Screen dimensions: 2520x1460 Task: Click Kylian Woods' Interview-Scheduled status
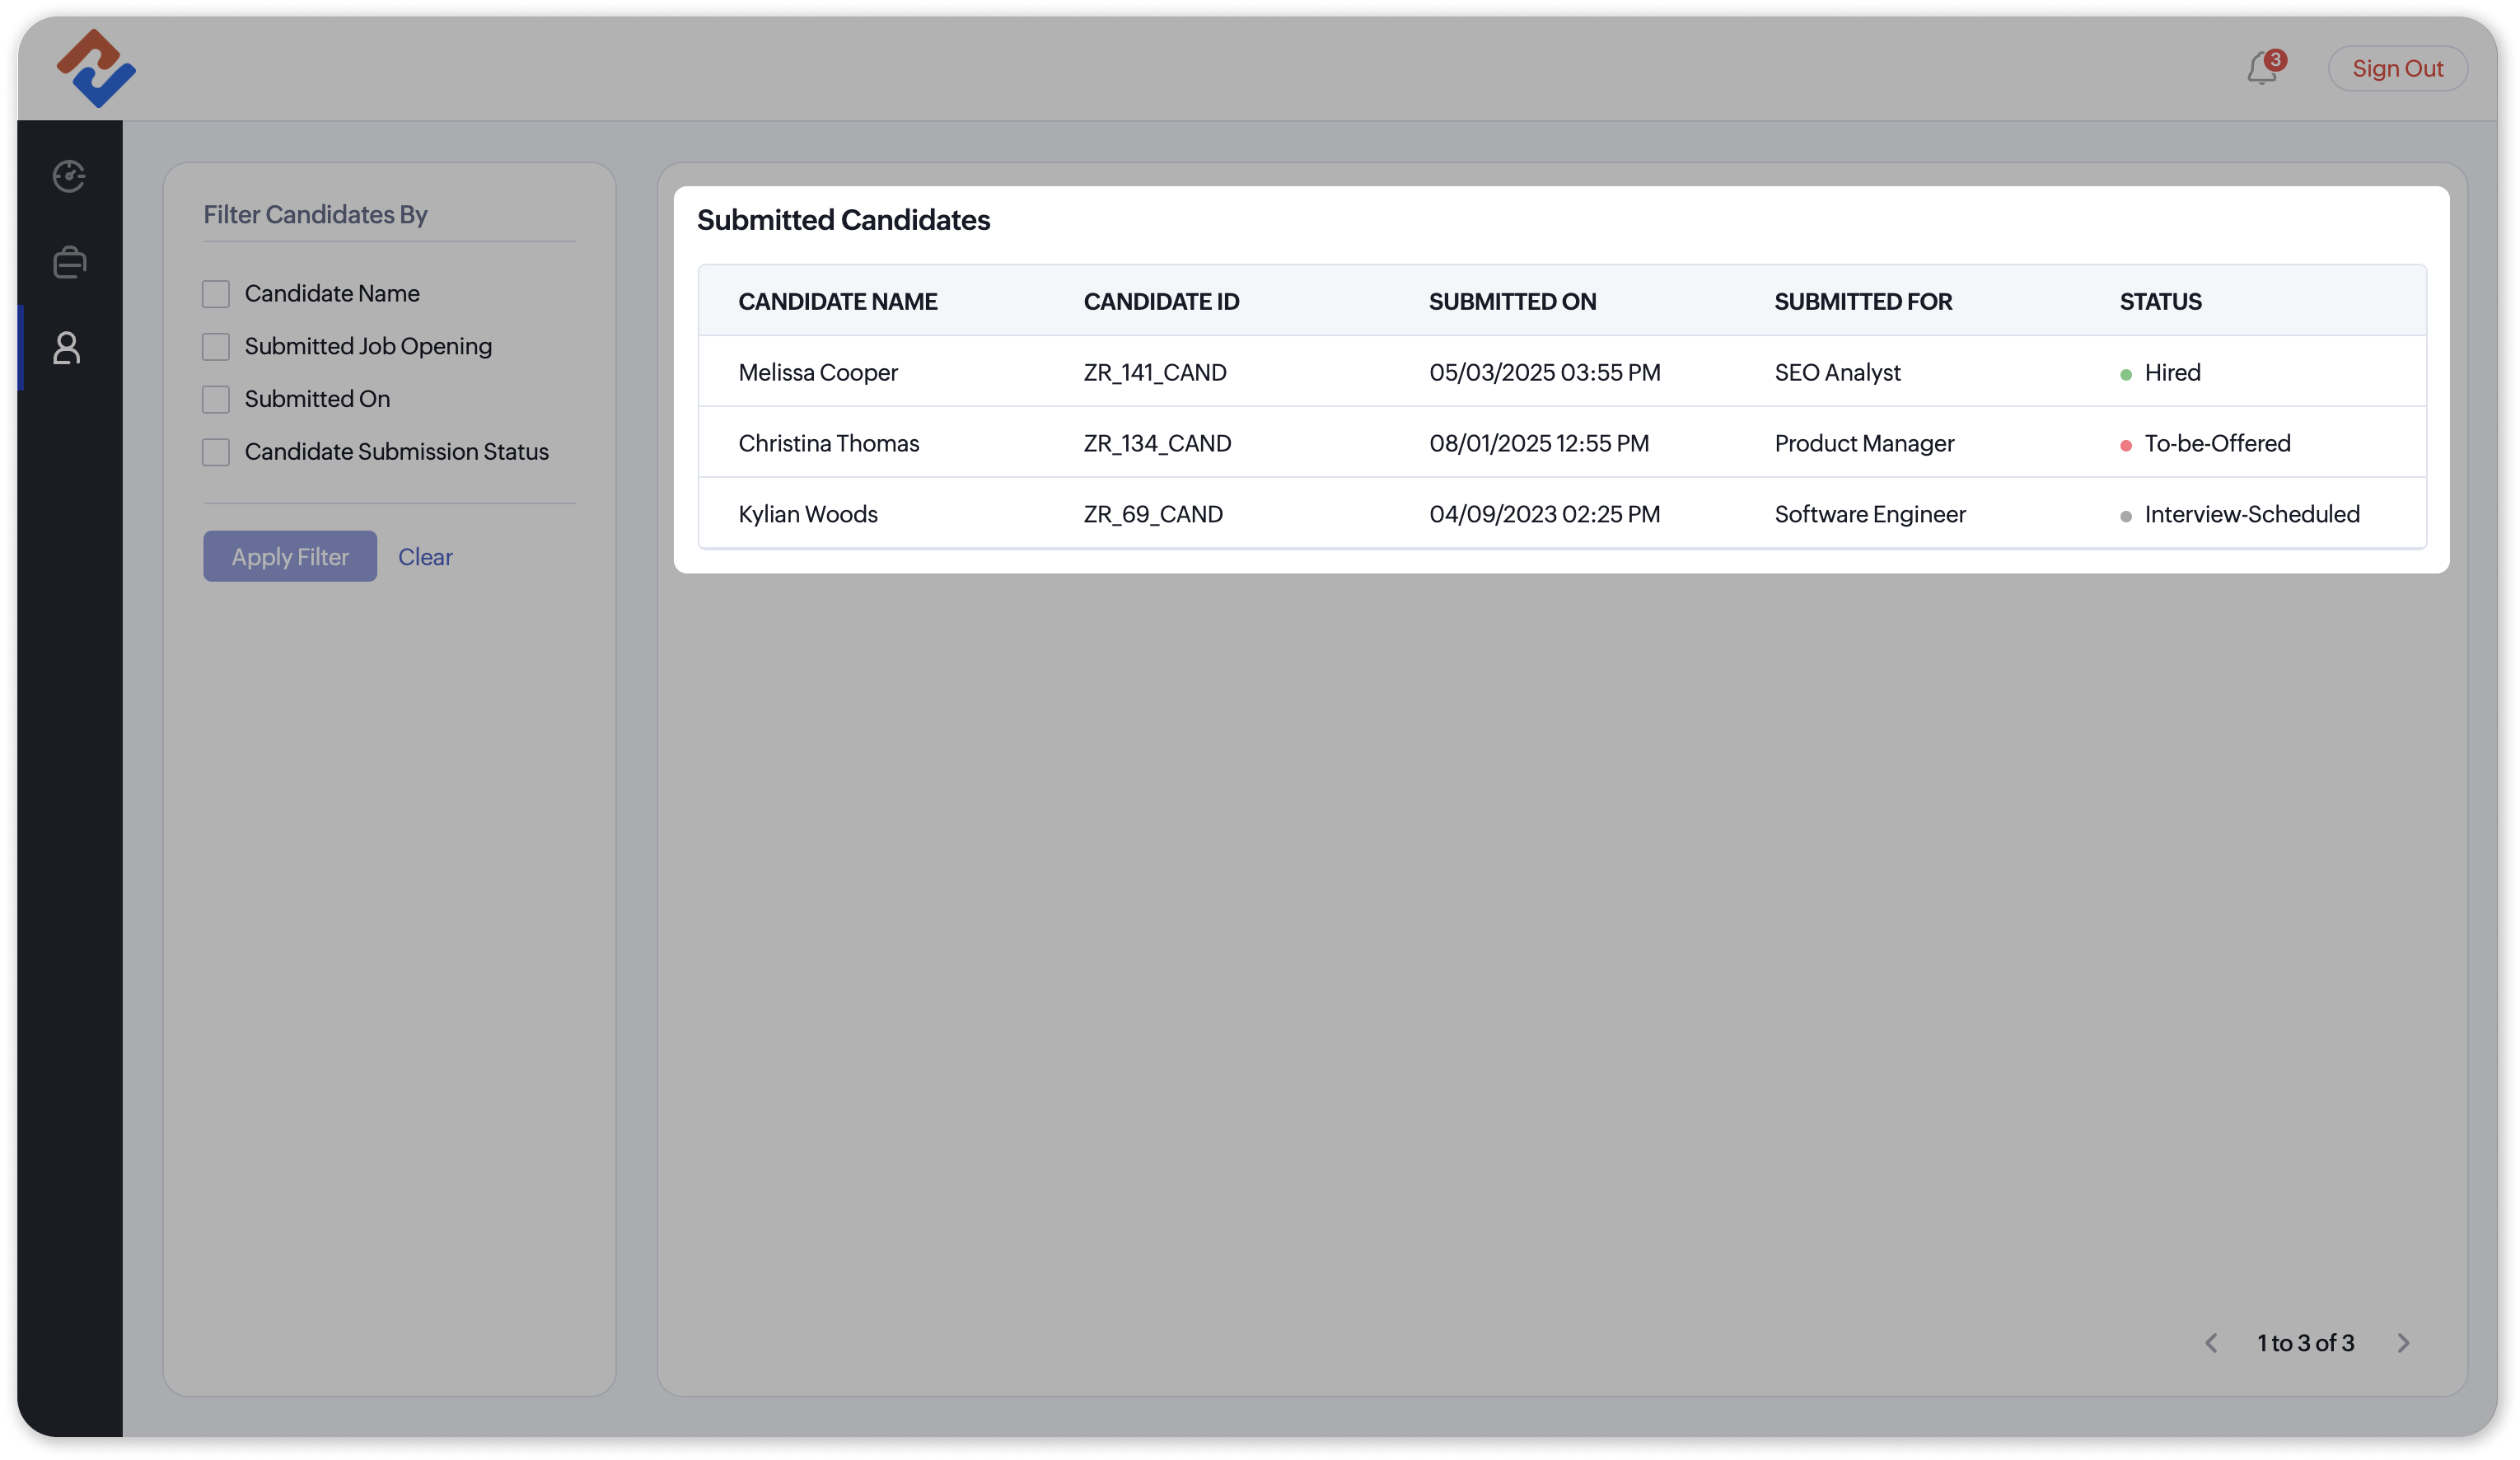click(2251, 514)
